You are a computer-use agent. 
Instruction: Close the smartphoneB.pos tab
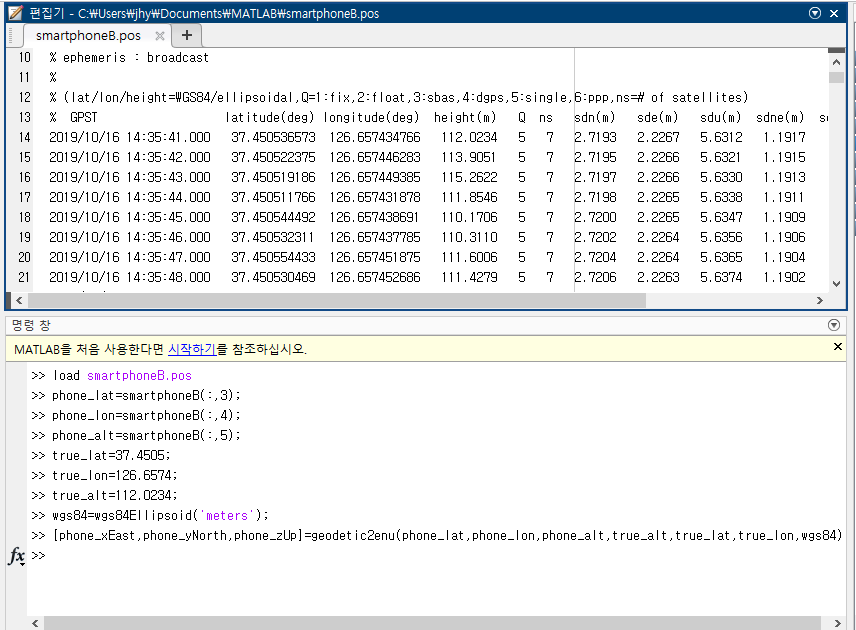coord(159,33)
